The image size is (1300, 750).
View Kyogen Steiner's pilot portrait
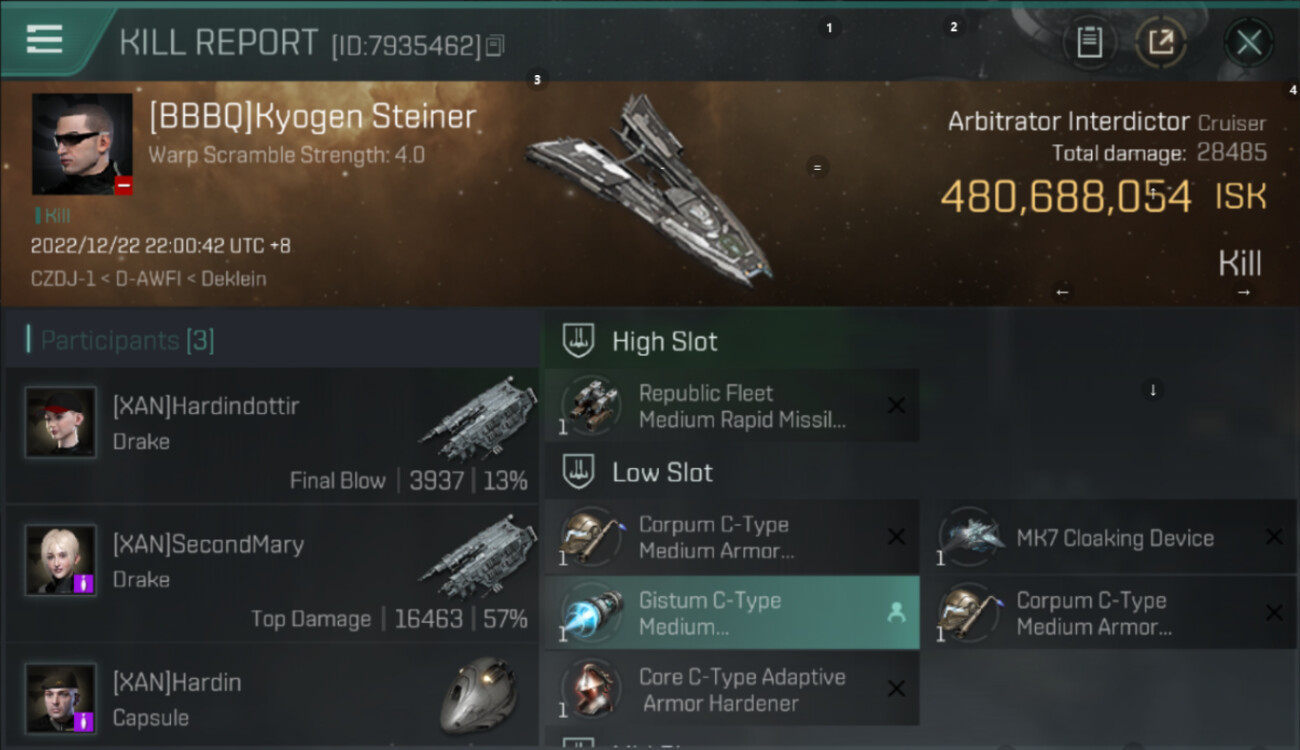(82, 144)
